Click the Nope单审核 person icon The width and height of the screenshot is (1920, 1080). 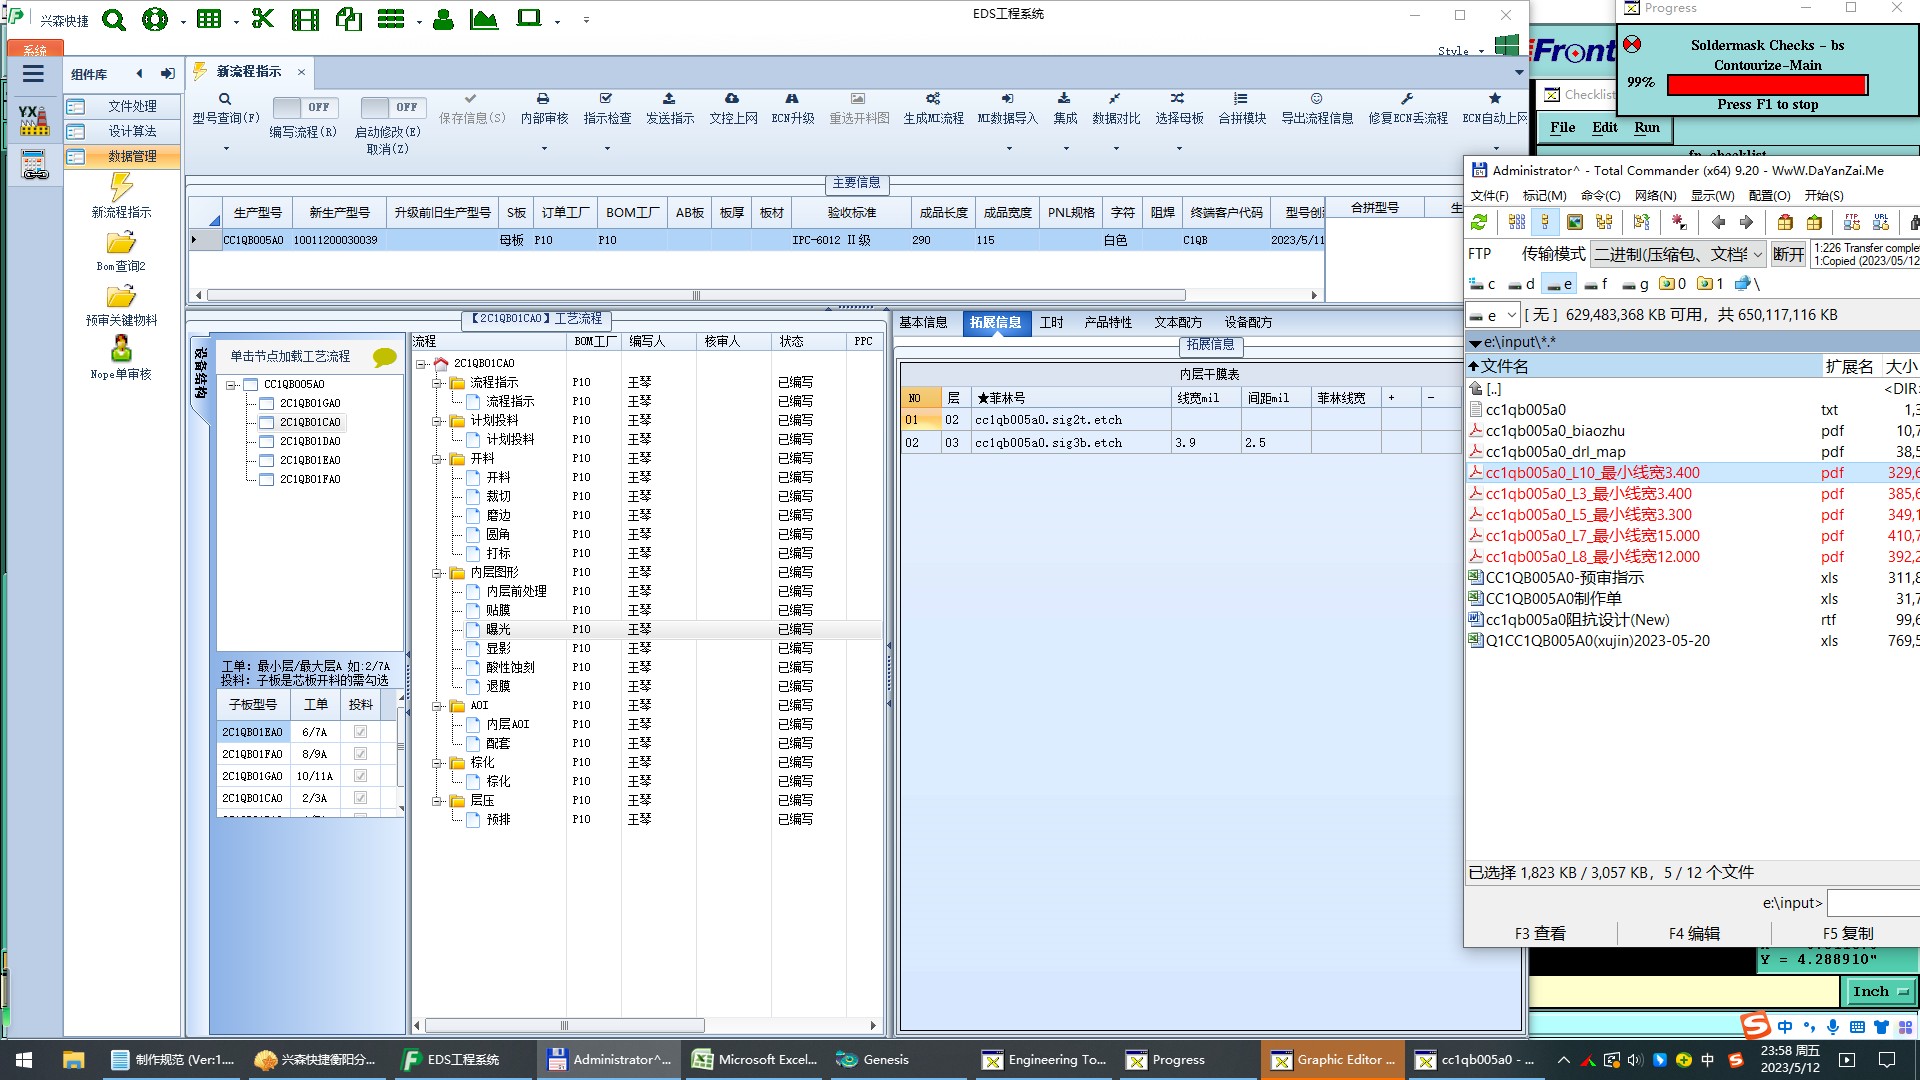(x=121, y=349)
